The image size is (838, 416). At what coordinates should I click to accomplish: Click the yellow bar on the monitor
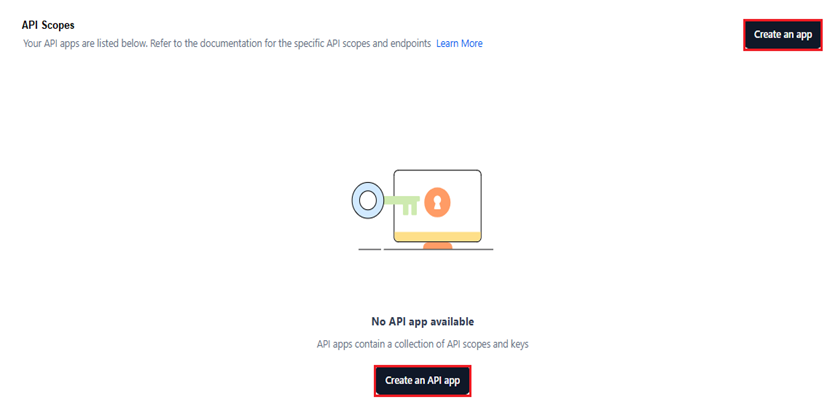tap(437, 236)
